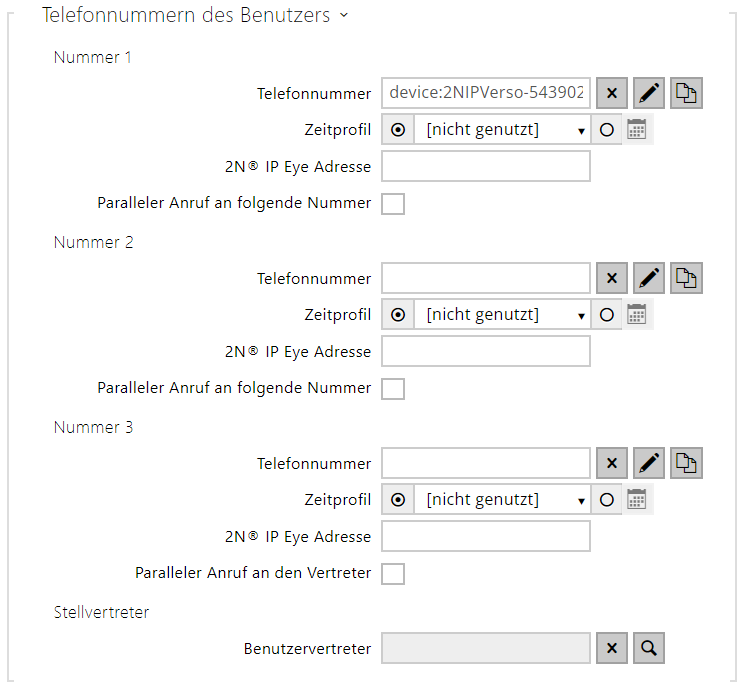Tick parallel call checkbox under Nummer 2
Screen dimensions: 742x690
[393, 388]
